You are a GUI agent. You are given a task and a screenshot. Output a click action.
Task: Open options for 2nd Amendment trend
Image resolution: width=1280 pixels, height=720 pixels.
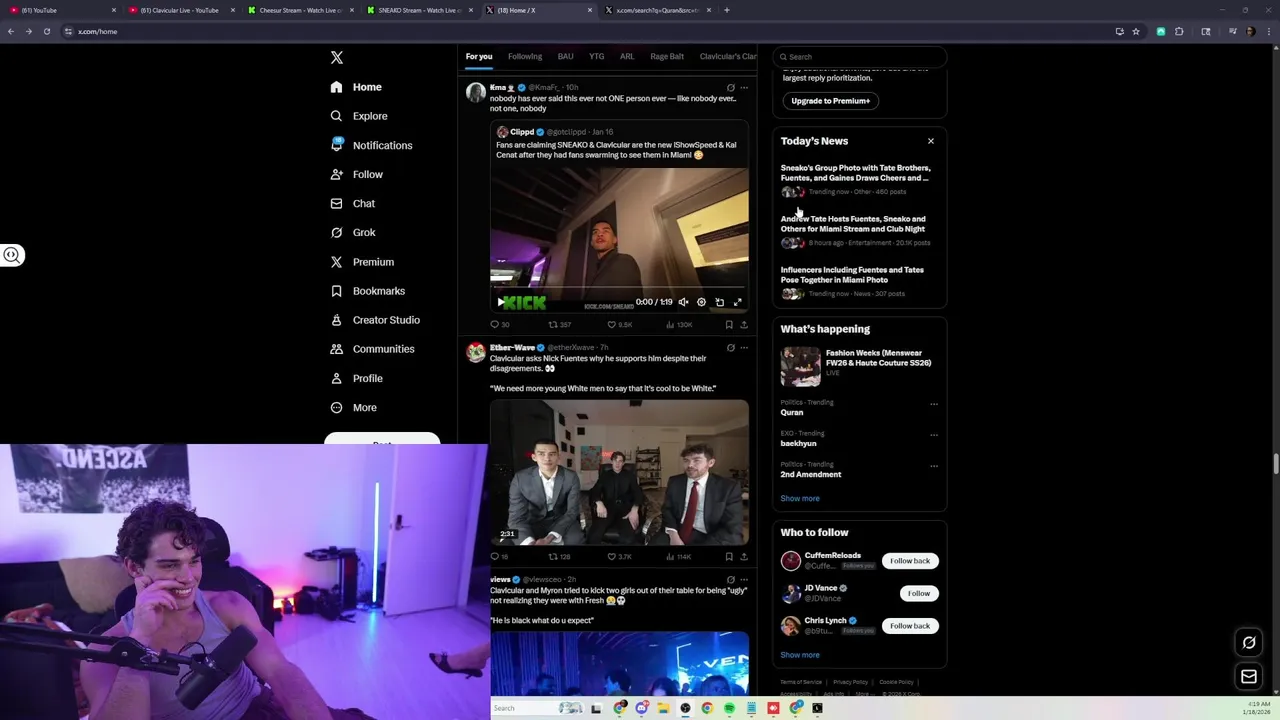(934, 466)
